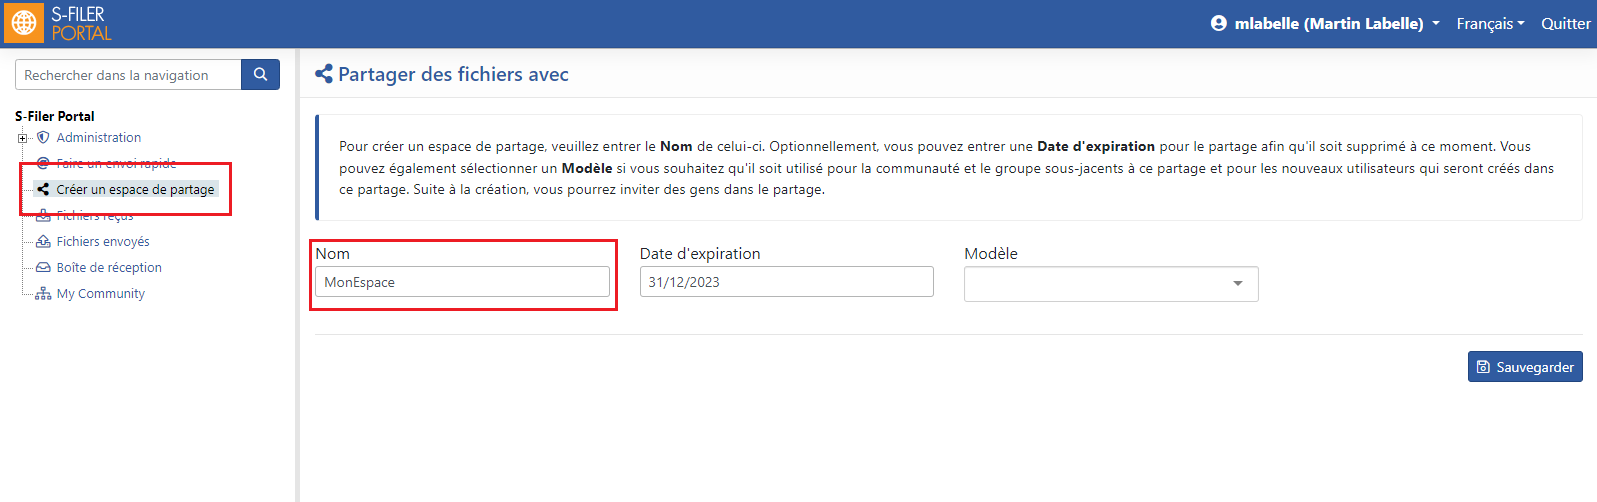Image resolution: width=1597 pixels, height=502 pixels.
Task: Click the My Community hierarchy icon
Action: [x=43, y=293]
